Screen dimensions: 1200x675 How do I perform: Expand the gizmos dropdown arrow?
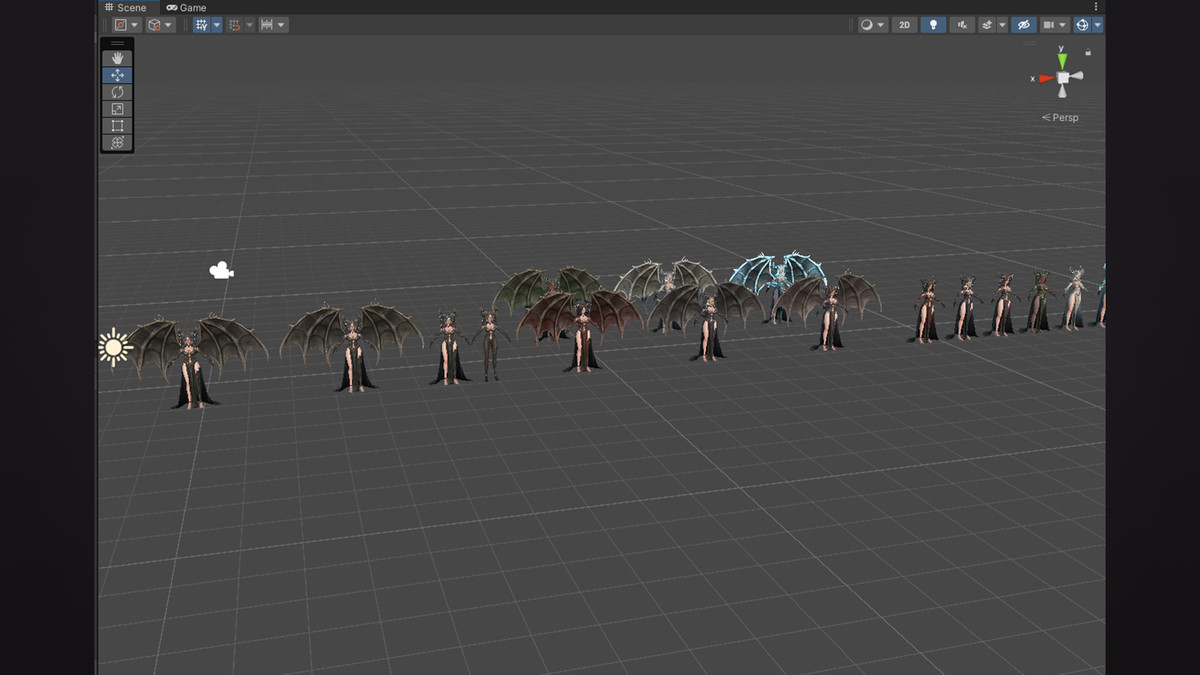pyautogui.click(x=1098, y=25)
